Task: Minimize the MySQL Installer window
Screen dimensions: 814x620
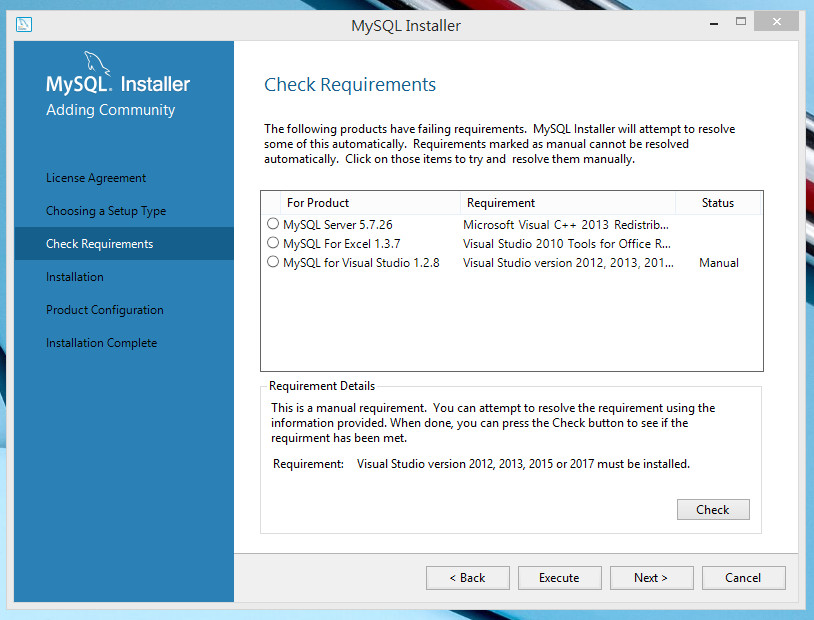Action: pyautogui.click(x=714, y=23)
